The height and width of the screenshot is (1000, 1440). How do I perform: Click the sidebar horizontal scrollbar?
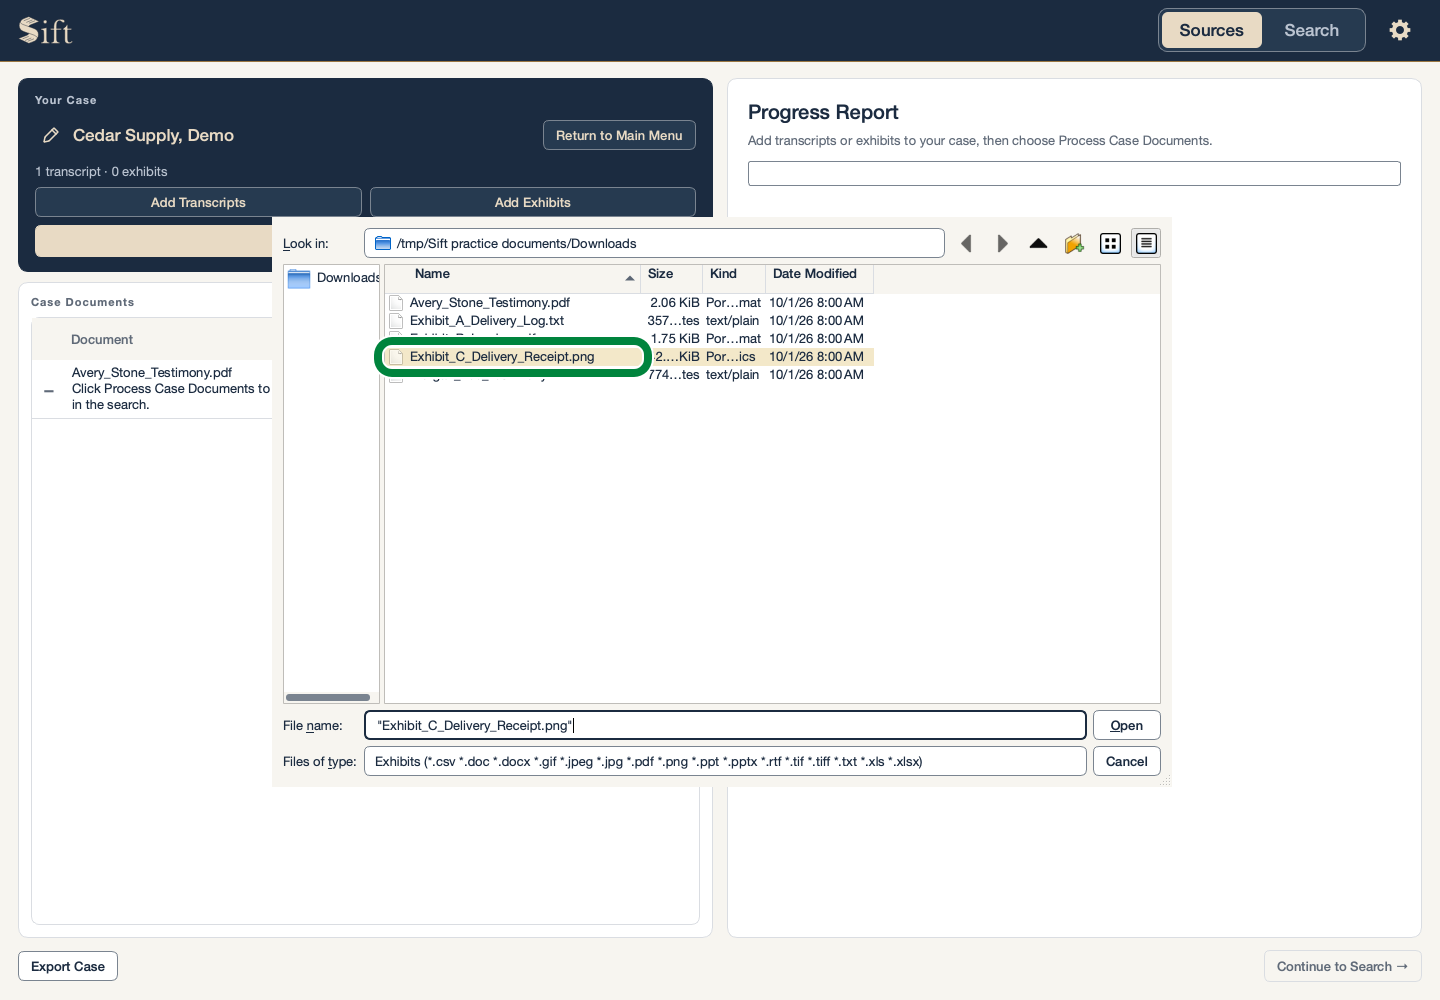pyautogui.click(x=328, y=697)
